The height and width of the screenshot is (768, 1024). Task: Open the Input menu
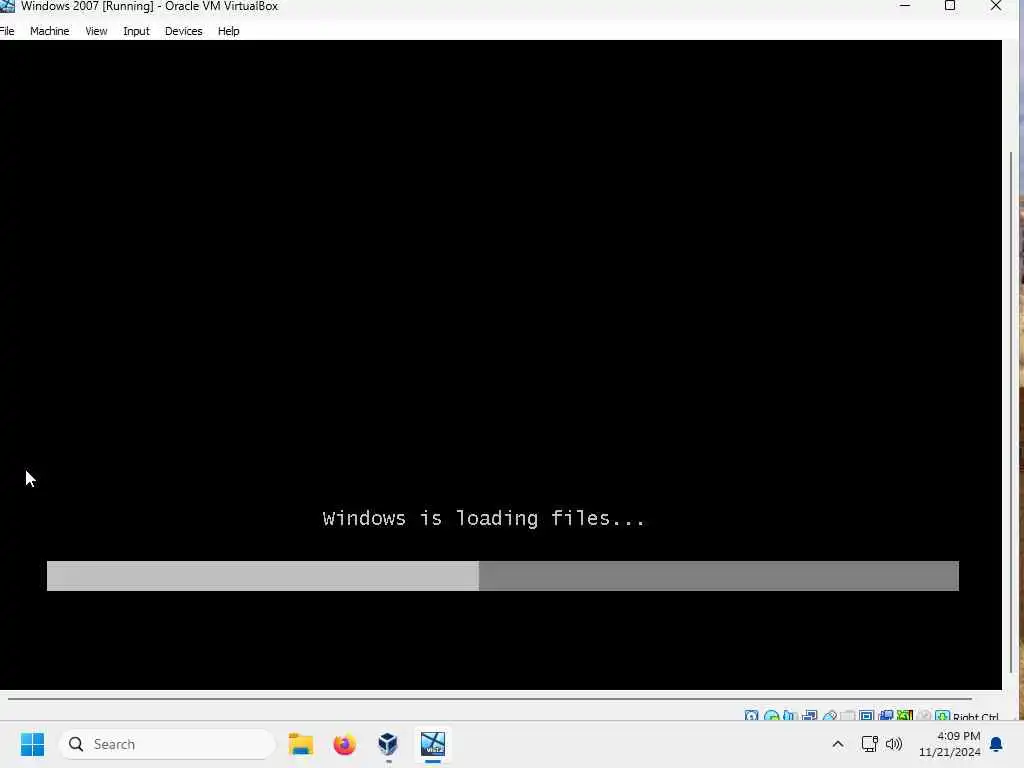coord(136,31)
